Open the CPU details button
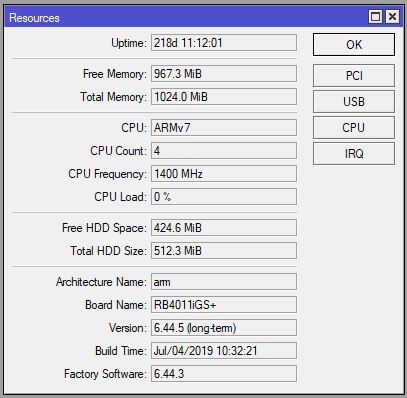The width and height of the screenshot is (407, 398). [x=354, y=128]
